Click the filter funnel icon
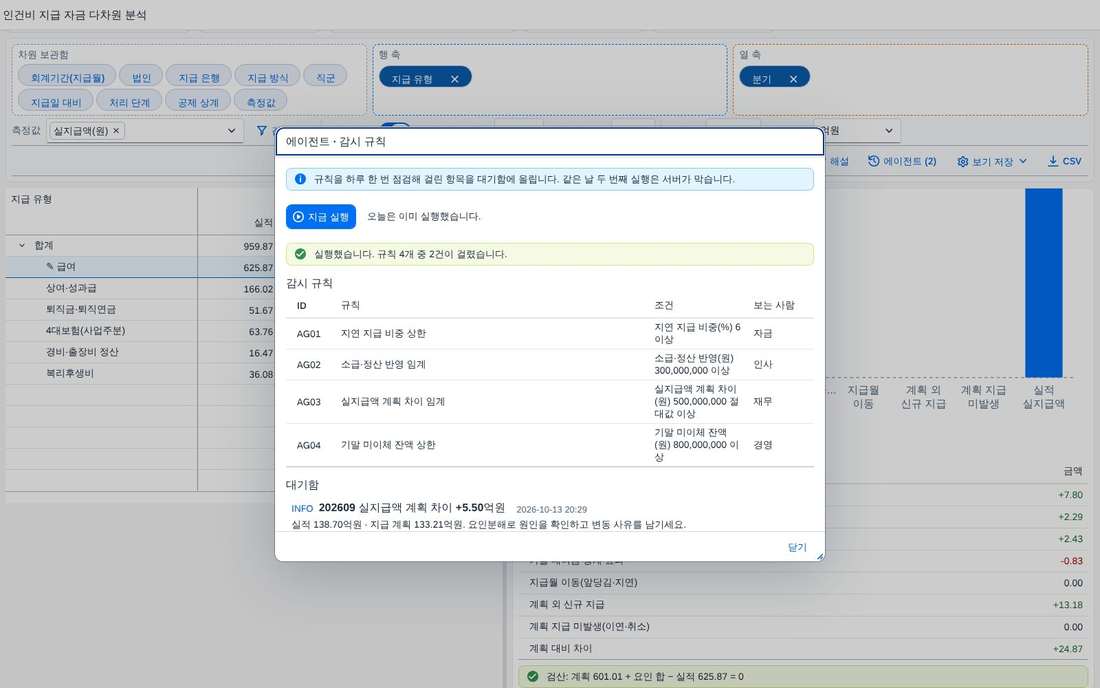Screen dimensions: 1100x688 click(262, 130)
